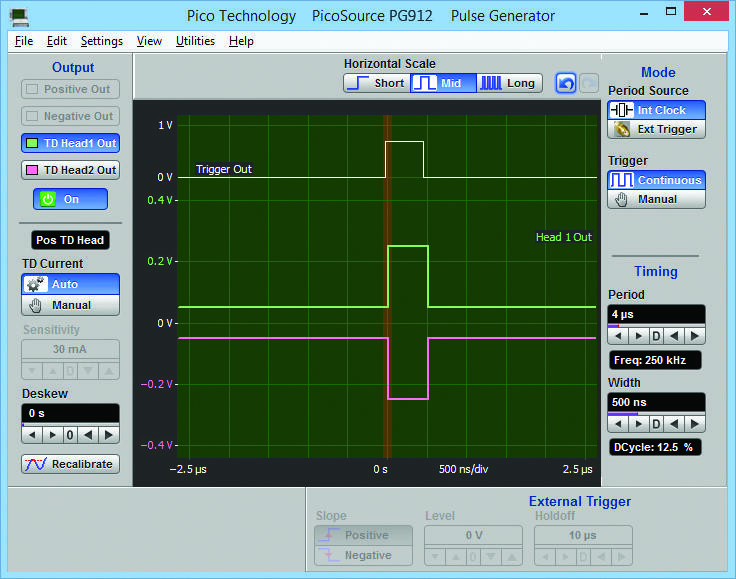Select Continuous trigger mode
Screen dimensions: 736x579
(656, 180)
